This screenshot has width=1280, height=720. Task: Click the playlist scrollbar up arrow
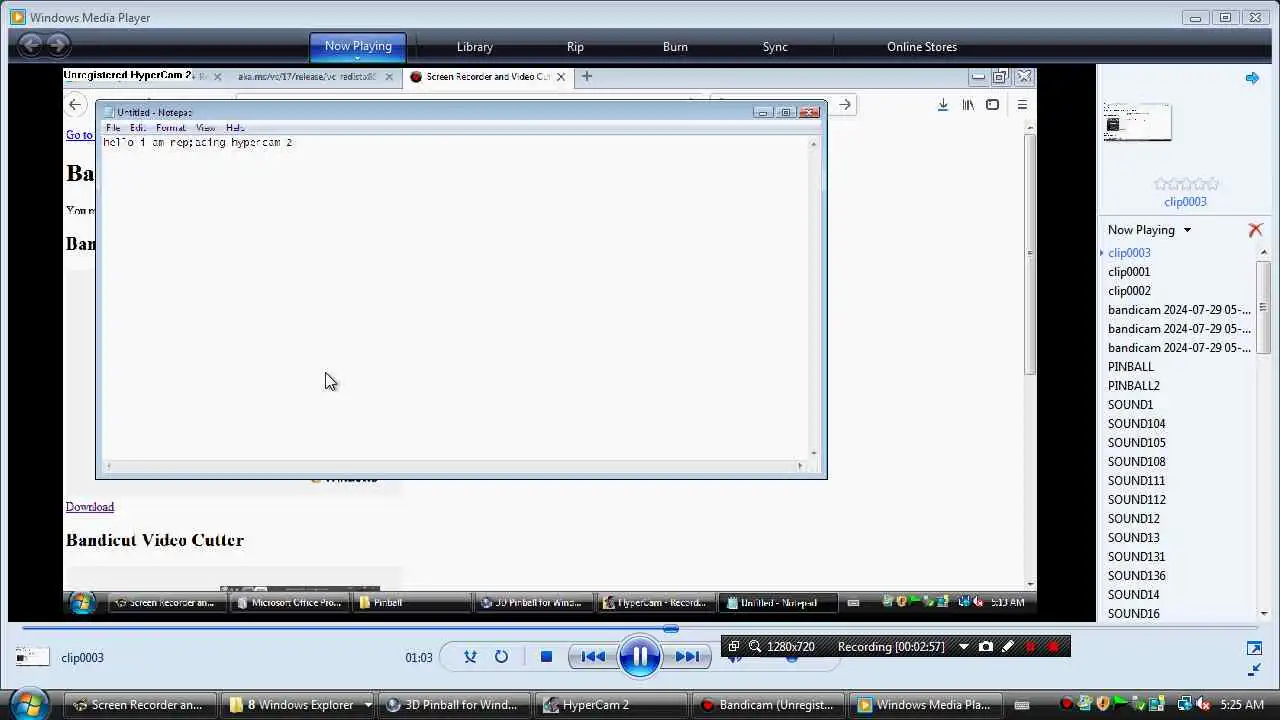[1264, 252]
